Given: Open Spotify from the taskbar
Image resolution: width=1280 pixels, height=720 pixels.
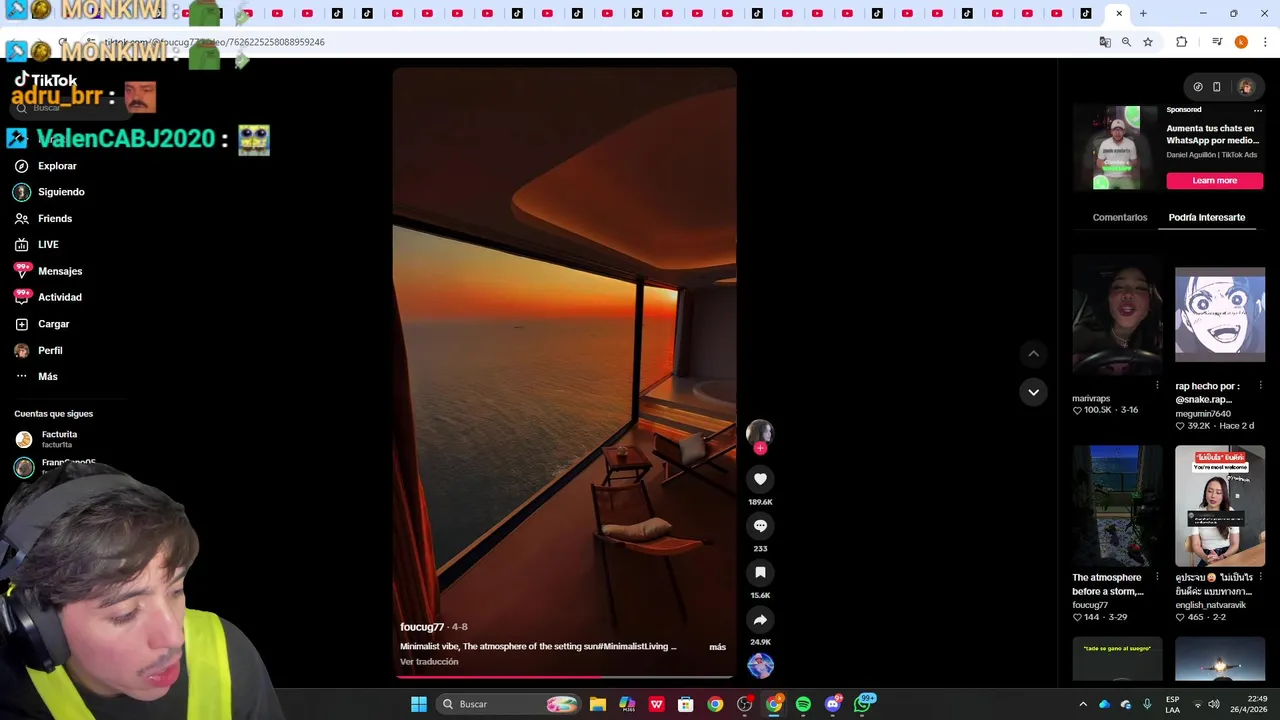Looking at the screenshot, I should [x=803, y=704].
